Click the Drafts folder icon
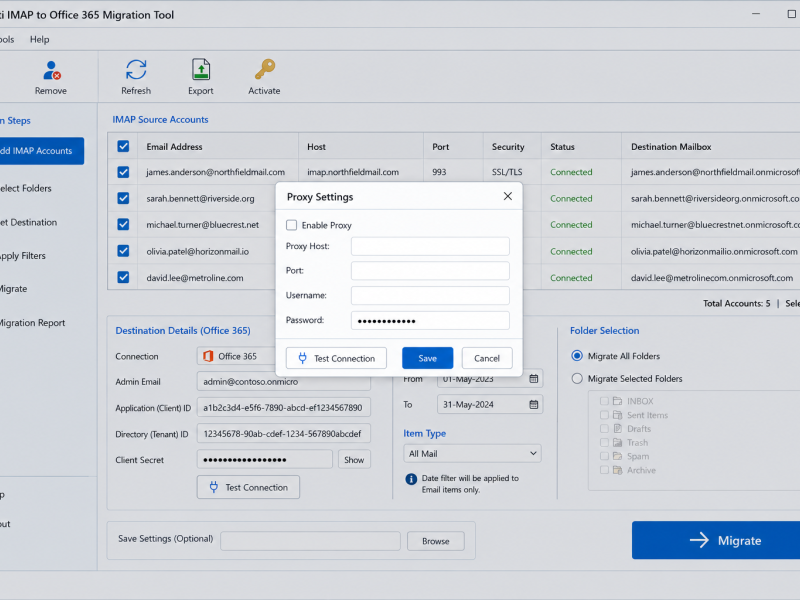Screen dimensions: 800x600 617,429
